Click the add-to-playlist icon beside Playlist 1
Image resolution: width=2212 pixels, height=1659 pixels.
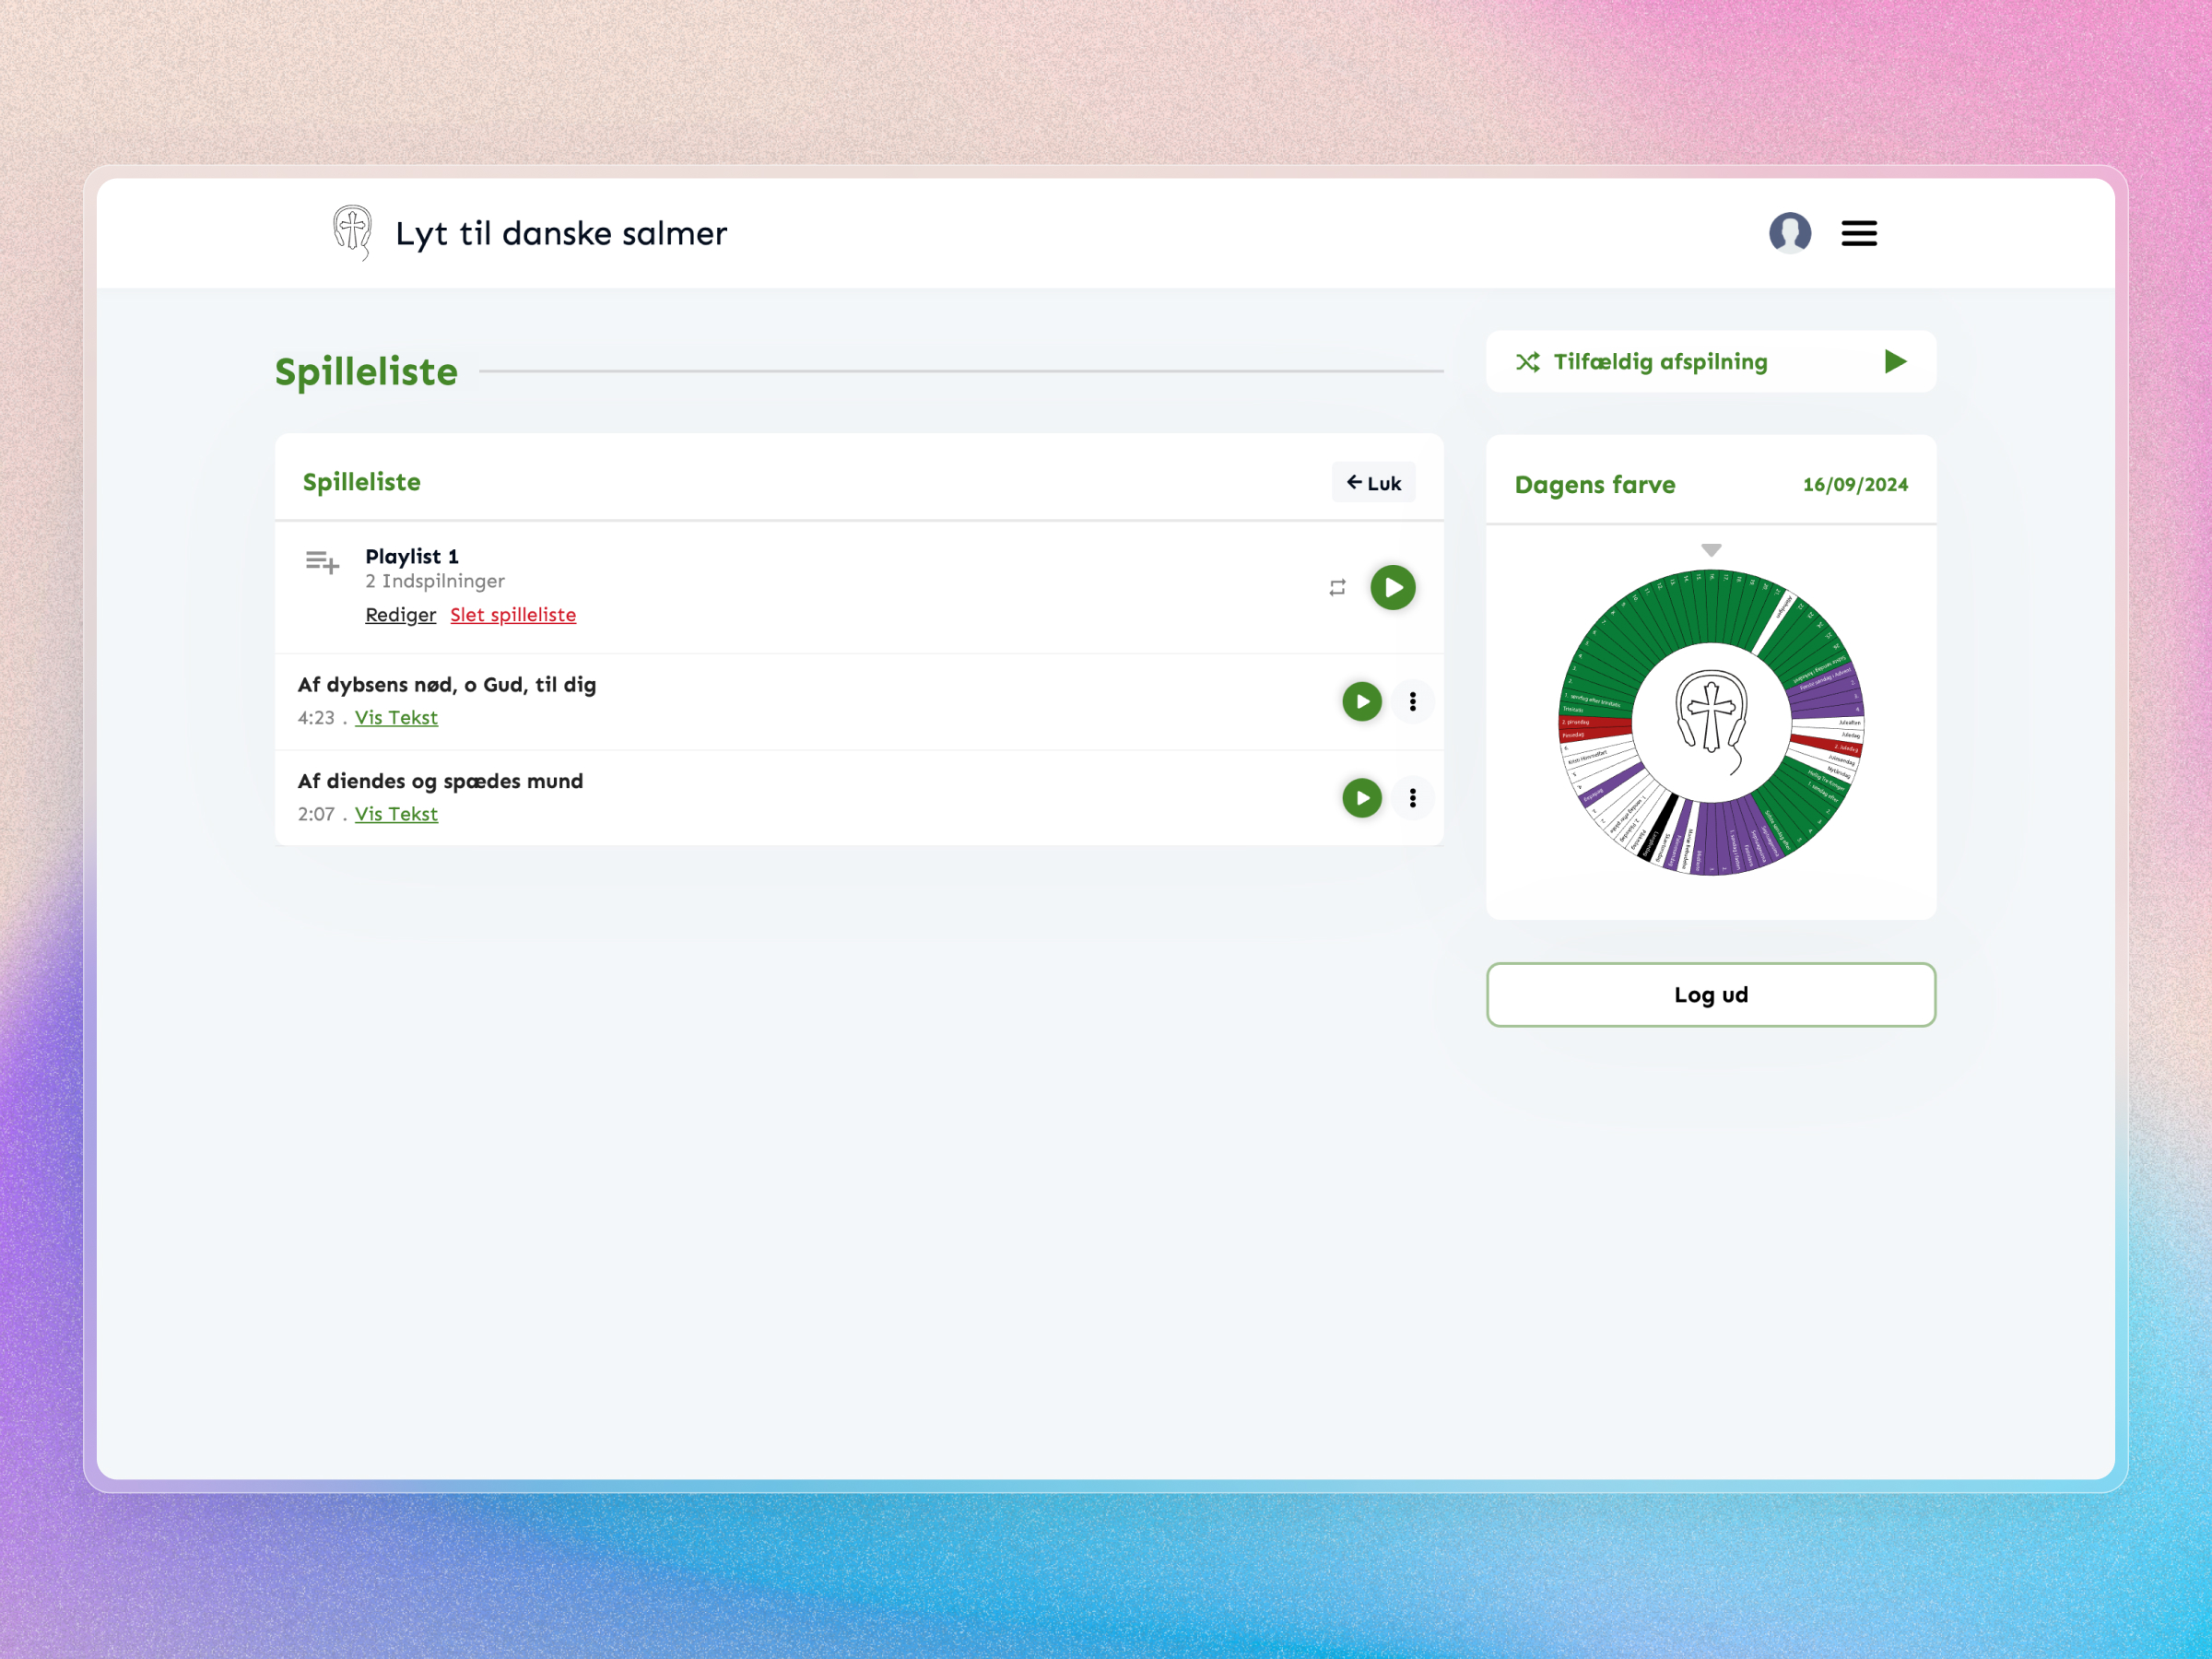(322, 562)
